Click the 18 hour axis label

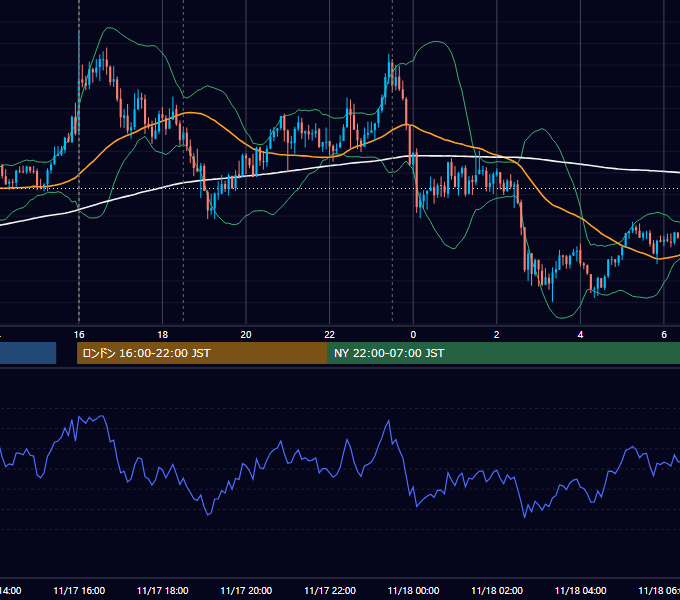tap(163, 335)
